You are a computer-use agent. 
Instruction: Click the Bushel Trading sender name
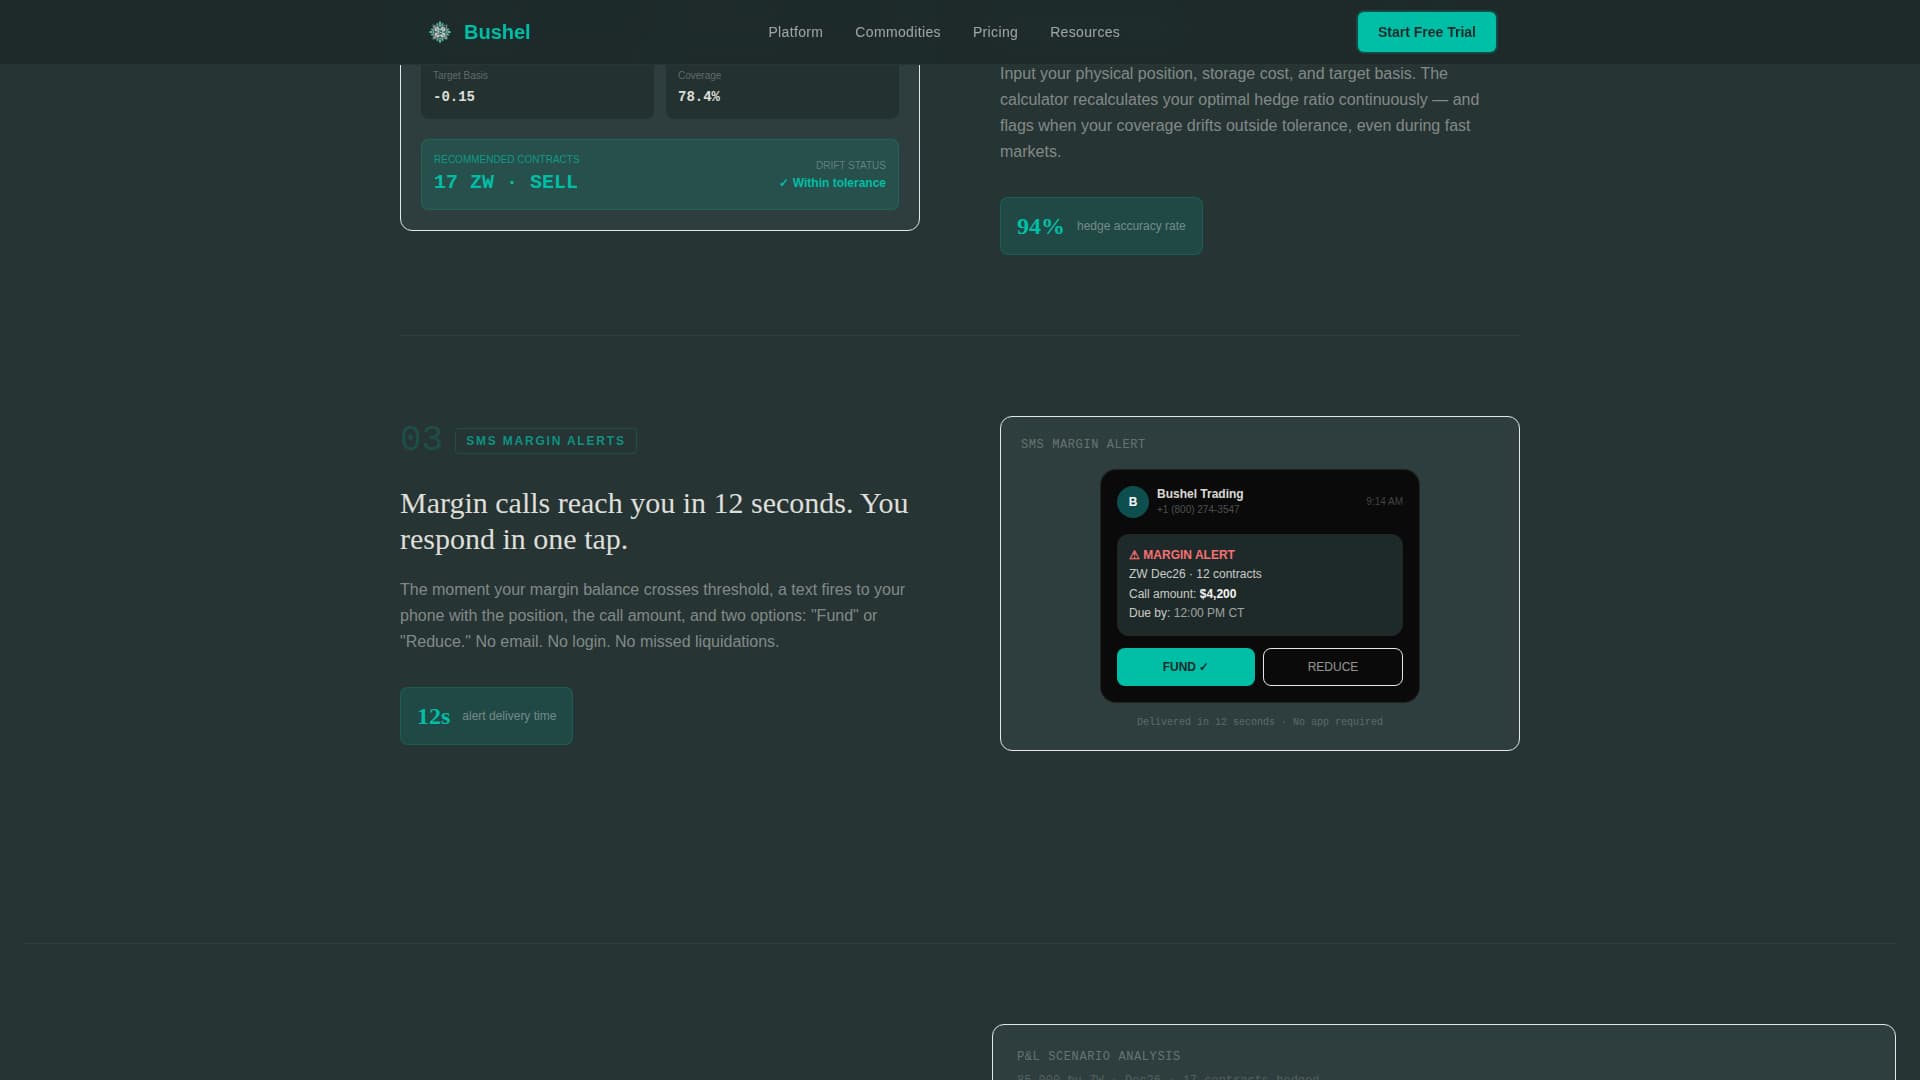pos(1199,494)
